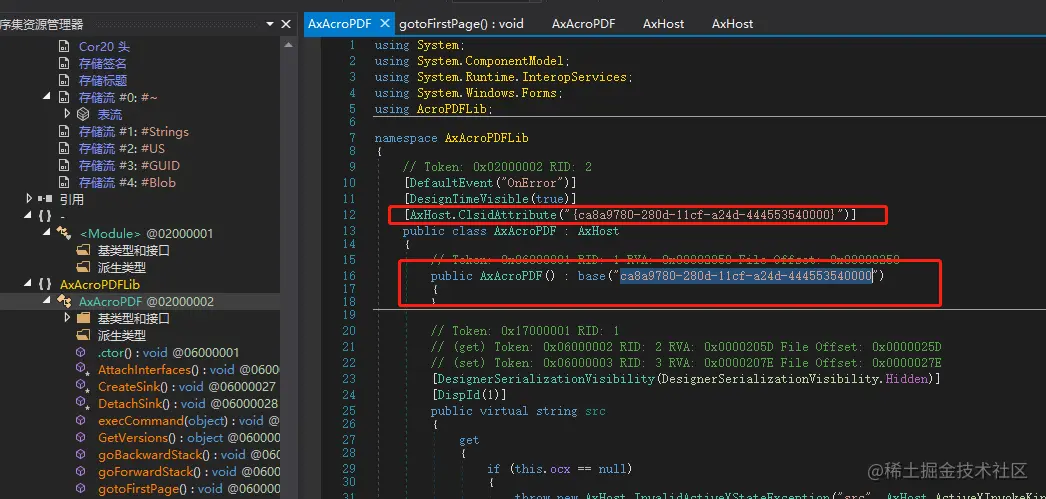Click the AttachInterfaces method icon

pos(82,370)
